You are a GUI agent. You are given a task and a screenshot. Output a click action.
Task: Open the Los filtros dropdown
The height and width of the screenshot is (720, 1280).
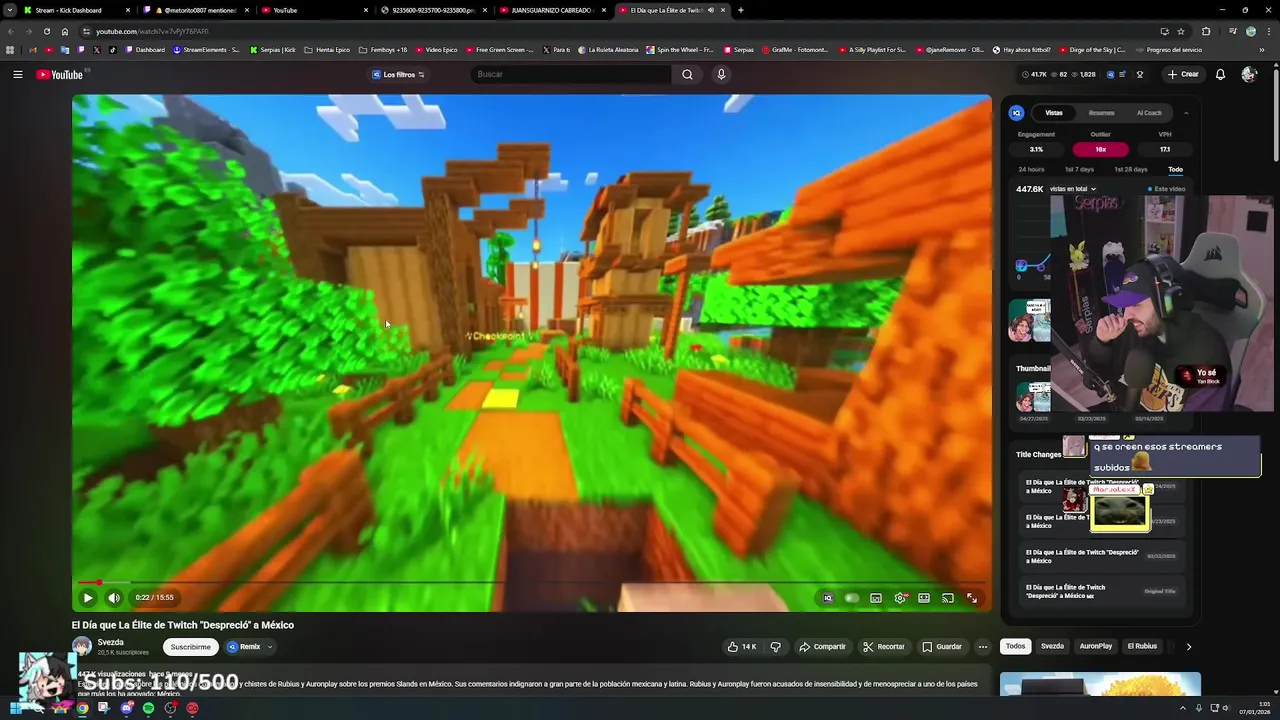point(398,74)
